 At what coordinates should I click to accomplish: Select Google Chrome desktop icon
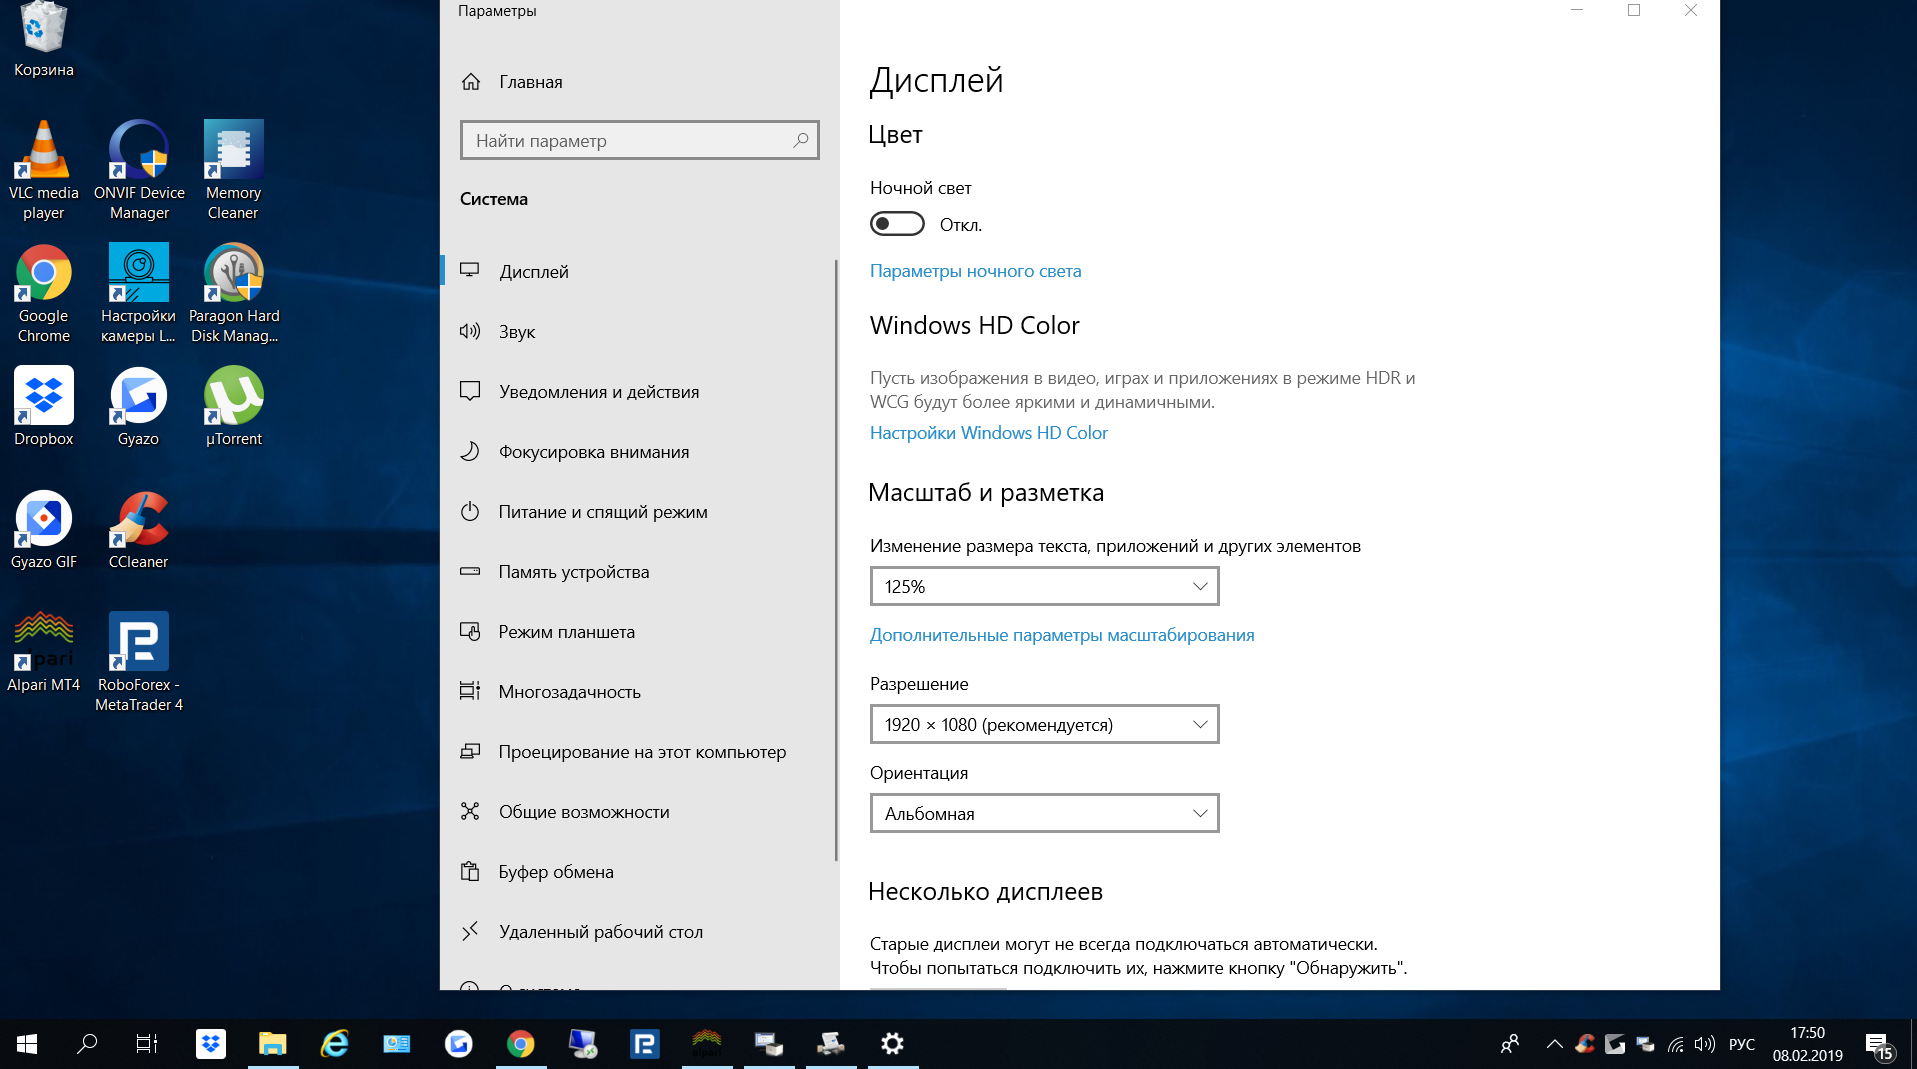click(44, 294)
